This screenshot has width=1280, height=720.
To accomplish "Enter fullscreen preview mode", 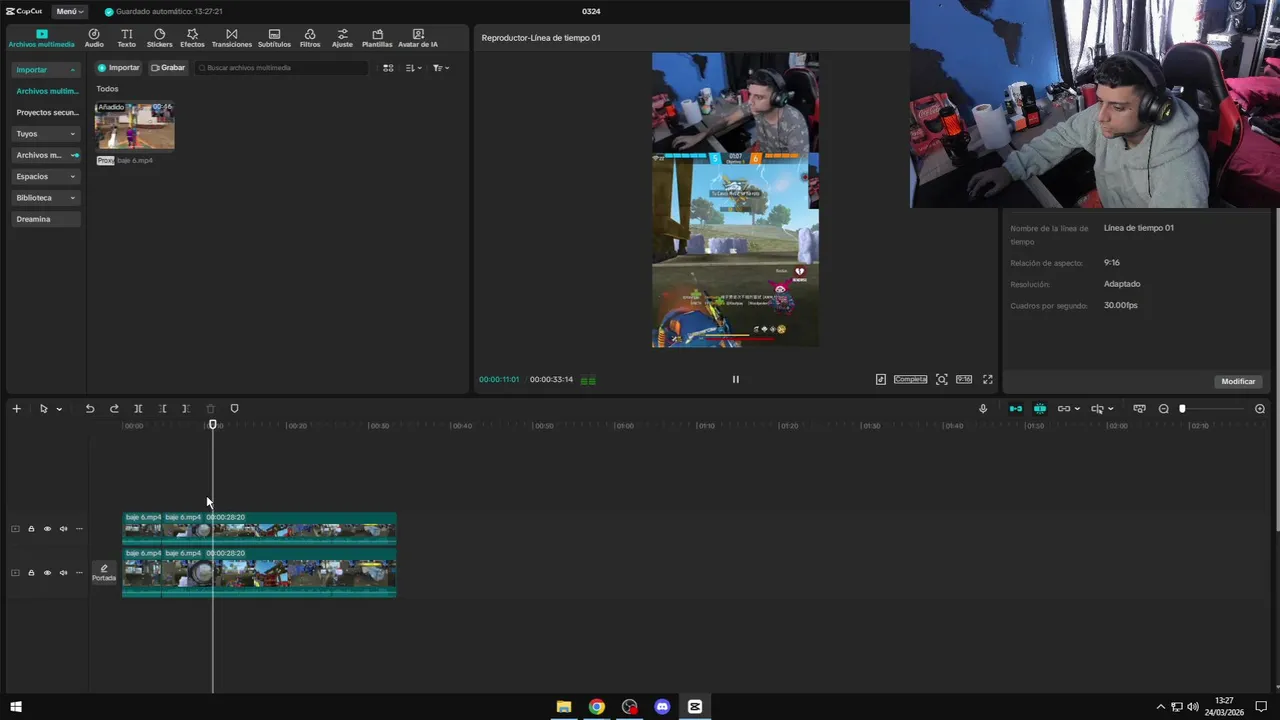I will pos(988,379).
